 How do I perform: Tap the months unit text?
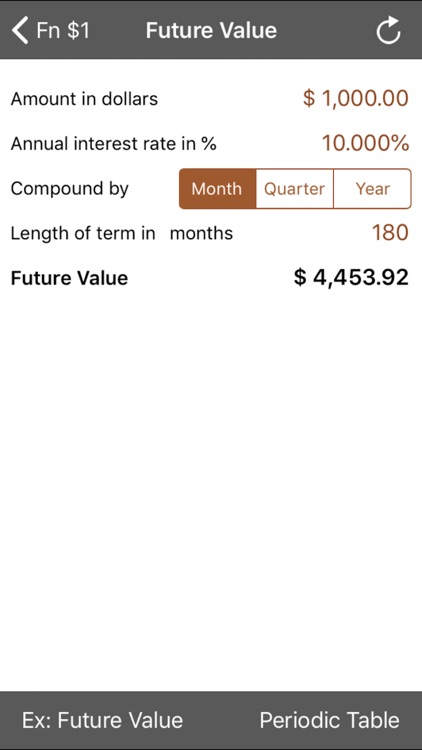coord(201,233)
